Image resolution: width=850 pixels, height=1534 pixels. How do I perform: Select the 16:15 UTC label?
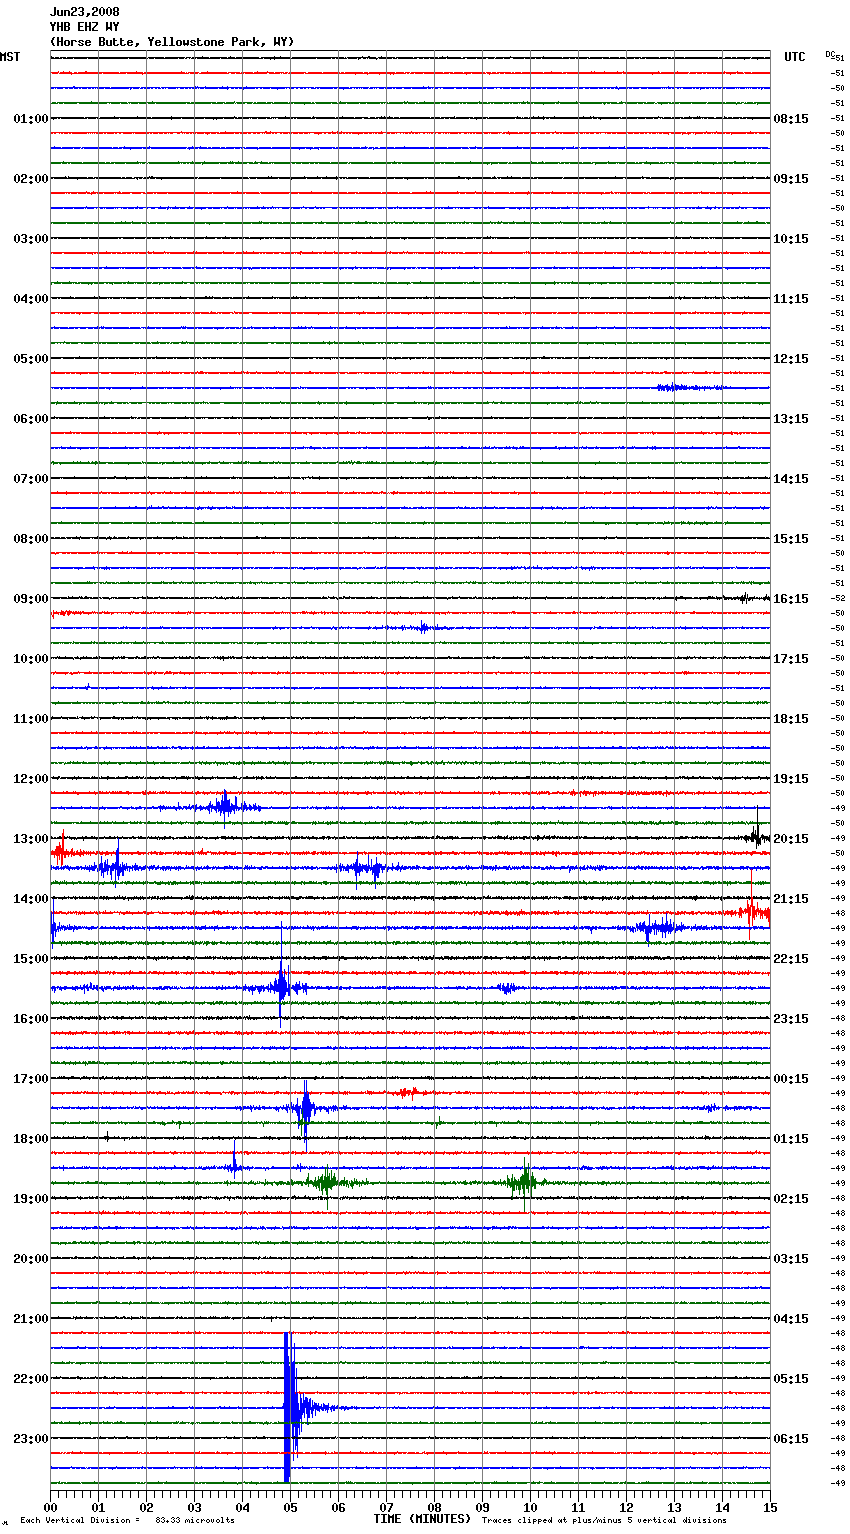791,599
